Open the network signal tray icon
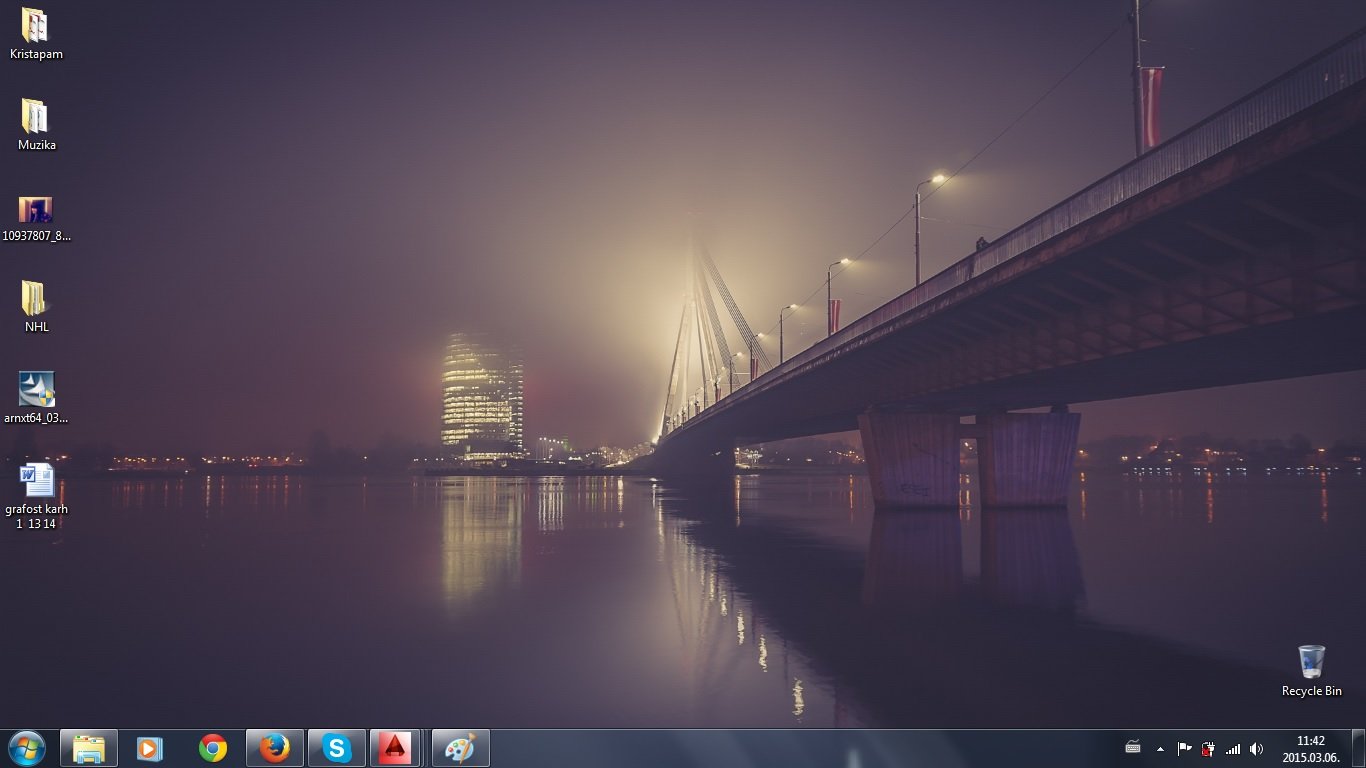 pos(1233,748)
